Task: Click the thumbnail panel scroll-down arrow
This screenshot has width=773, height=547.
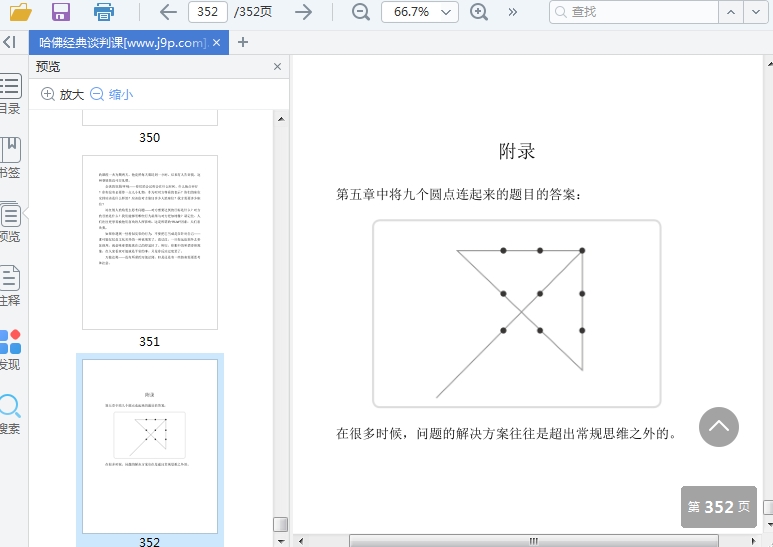Action: 281,541
